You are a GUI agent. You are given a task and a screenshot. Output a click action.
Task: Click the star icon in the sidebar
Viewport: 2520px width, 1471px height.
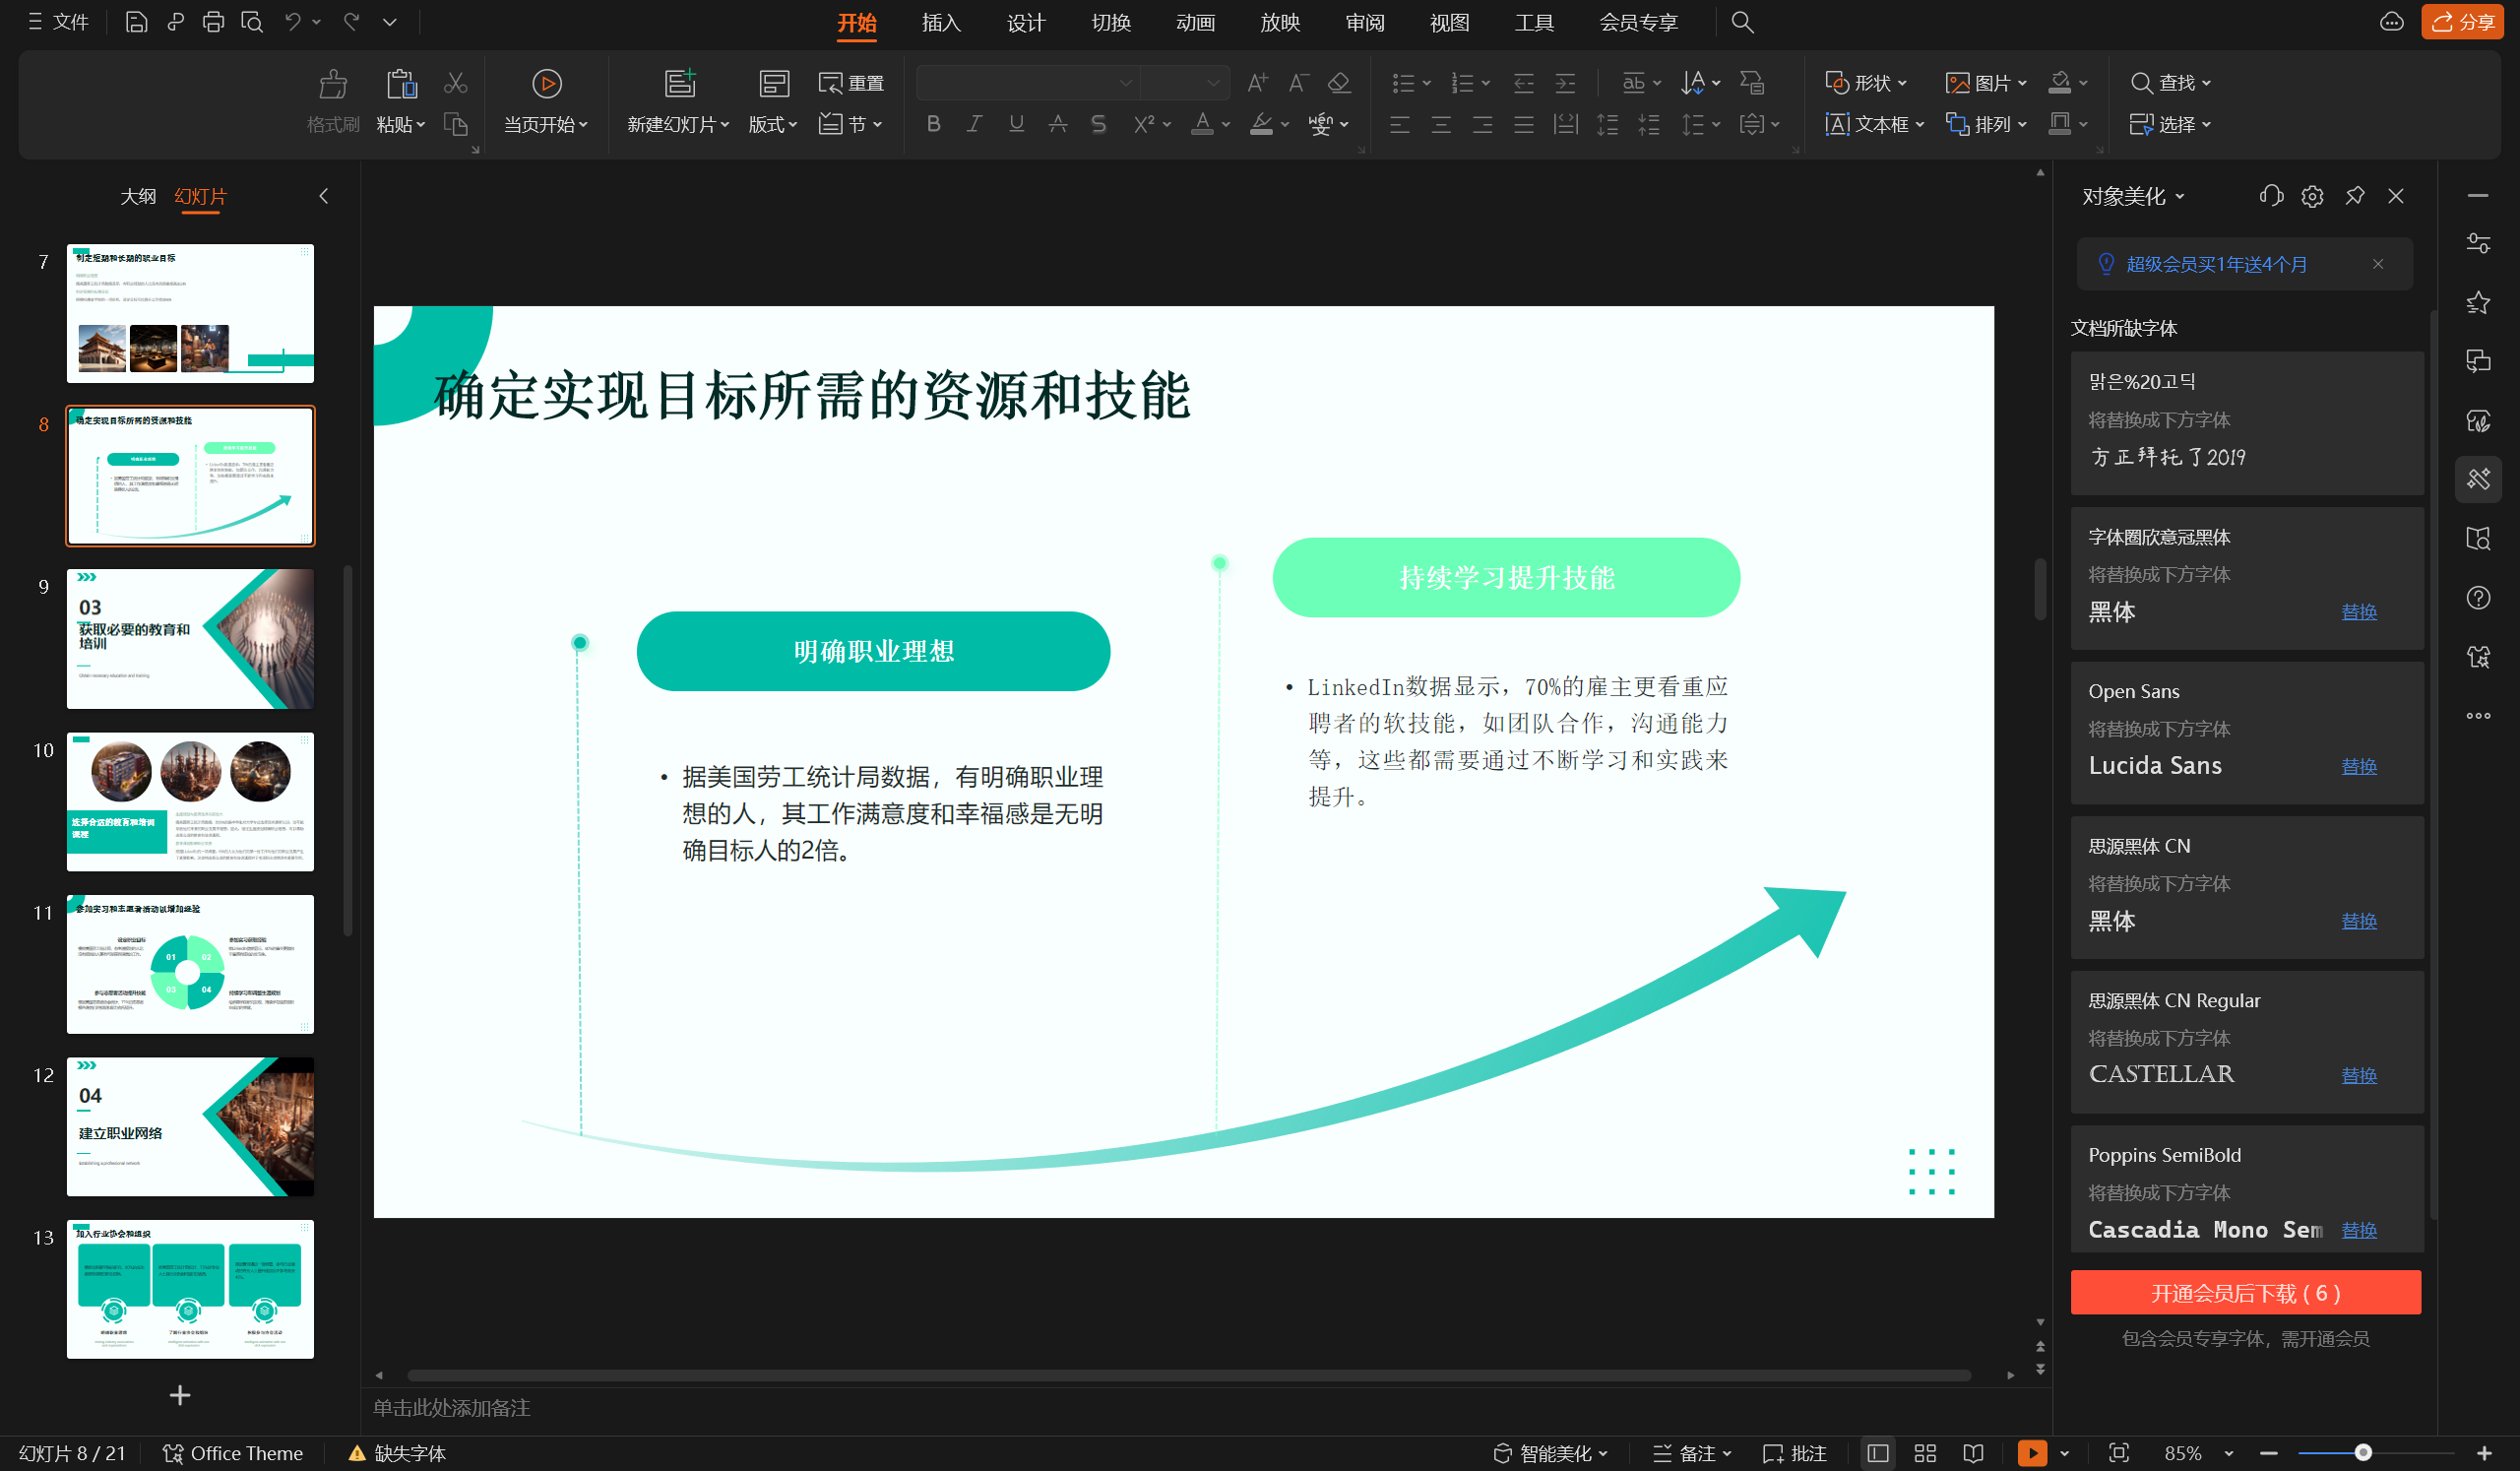[2478, 302]
